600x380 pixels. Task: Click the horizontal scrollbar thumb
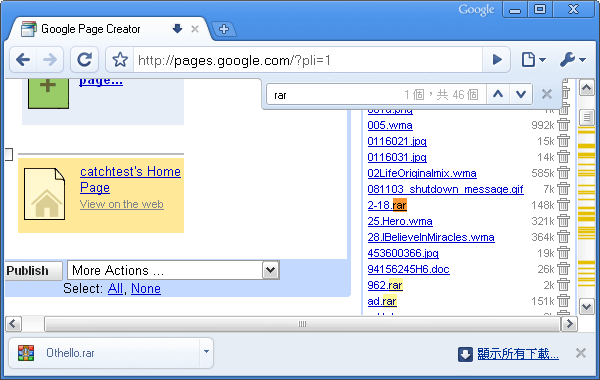coord(302,324)
